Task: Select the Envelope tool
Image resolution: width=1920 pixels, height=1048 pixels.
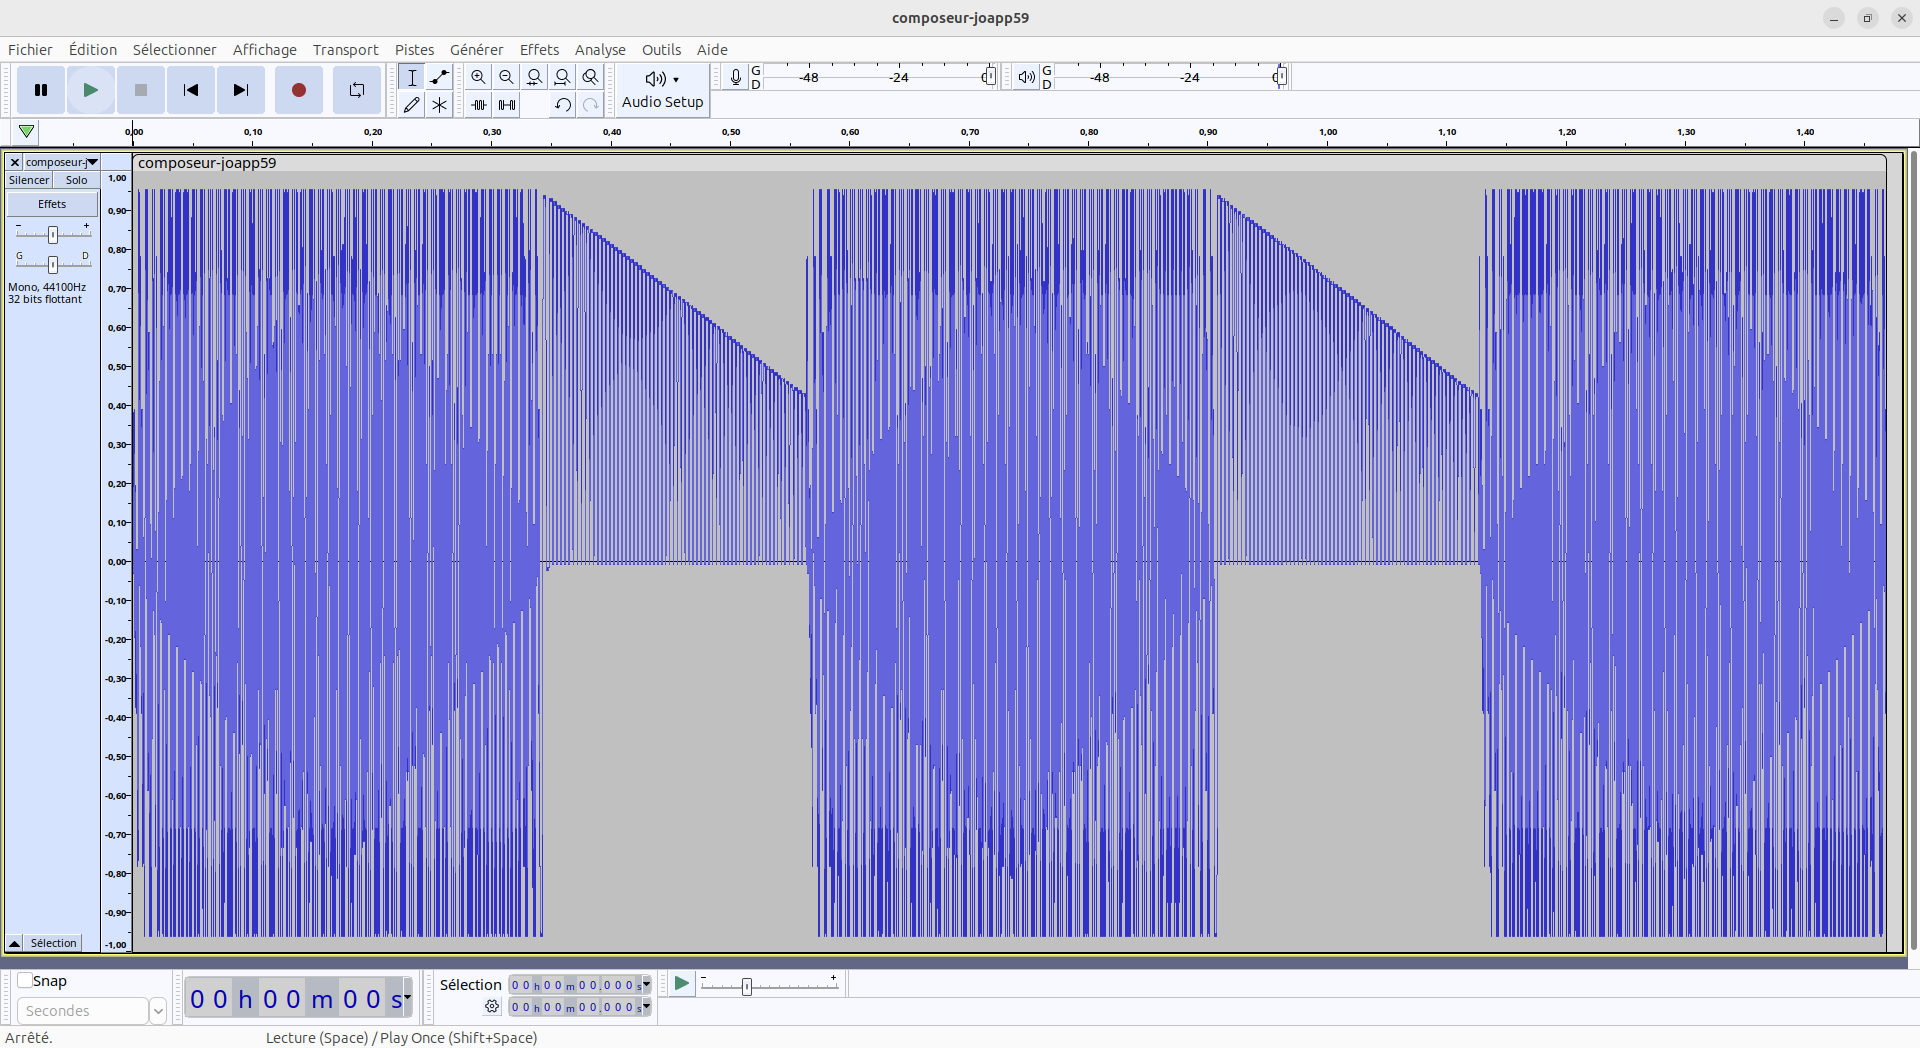Action: click(439, 77)
